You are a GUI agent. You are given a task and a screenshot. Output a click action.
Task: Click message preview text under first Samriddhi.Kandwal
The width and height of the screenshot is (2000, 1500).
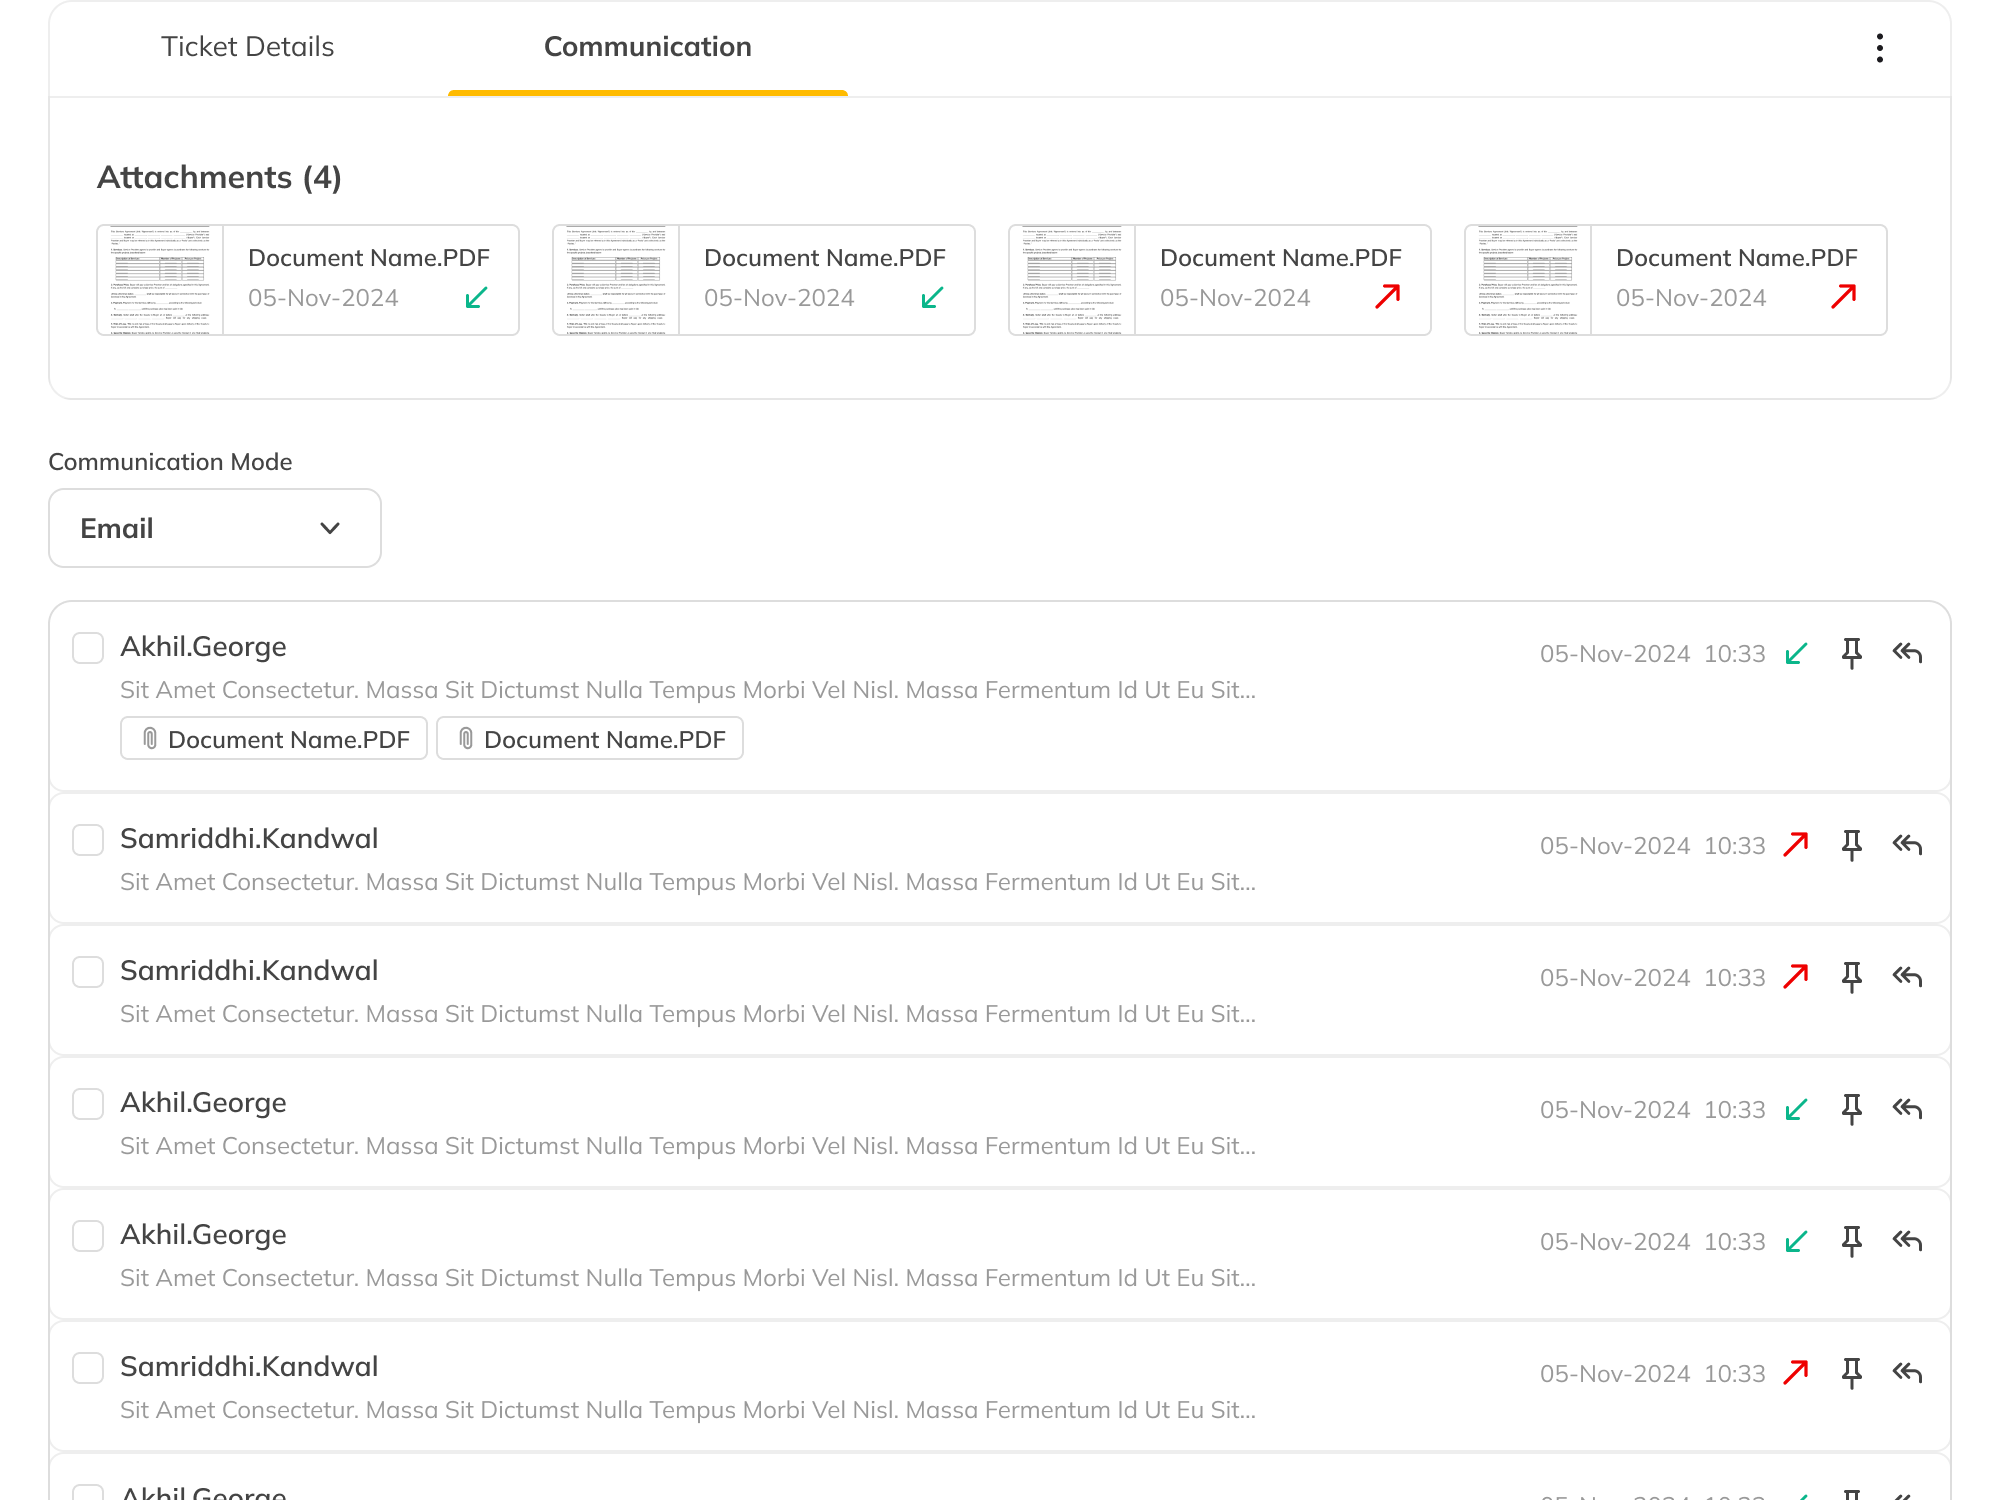point(688,882)
